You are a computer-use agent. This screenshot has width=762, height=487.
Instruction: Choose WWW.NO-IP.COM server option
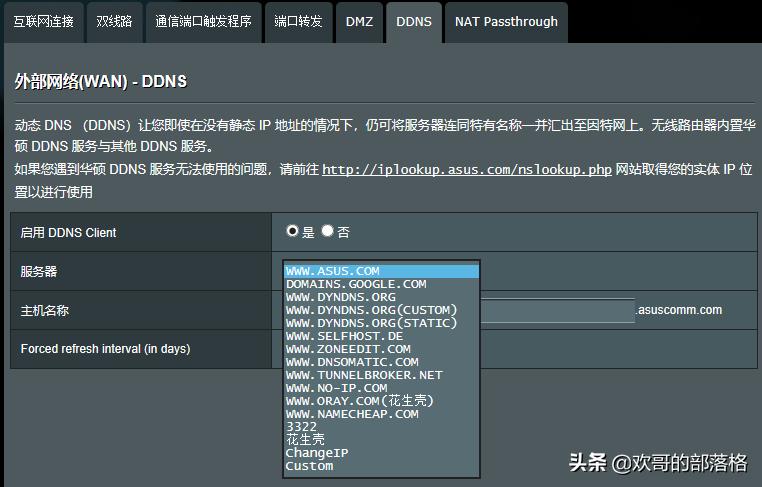381,388
